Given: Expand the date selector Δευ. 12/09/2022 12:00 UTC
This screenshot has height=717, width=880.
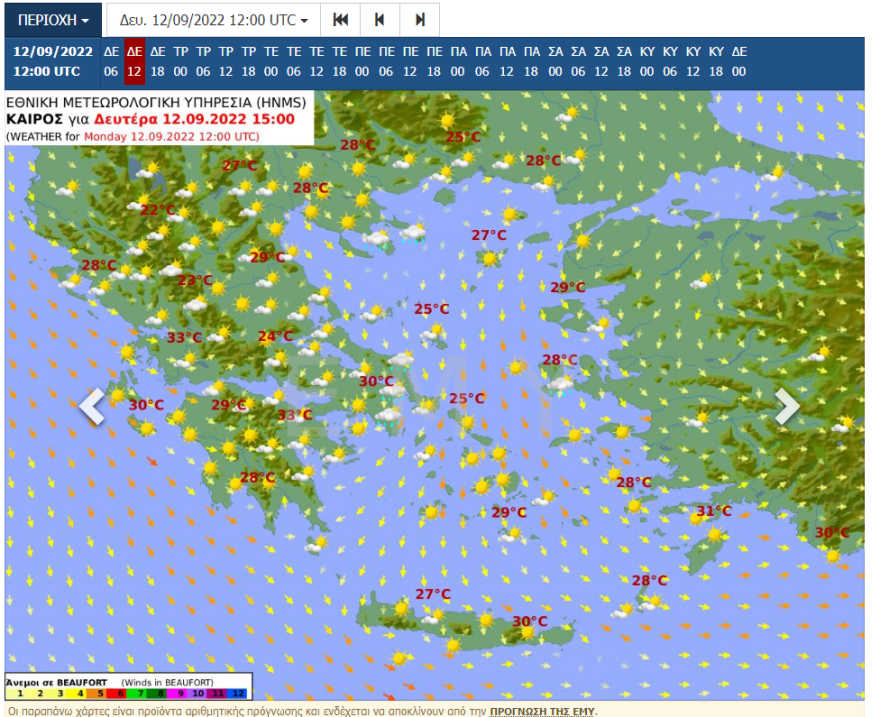Looking at the screenshot, I should point(213,20).
